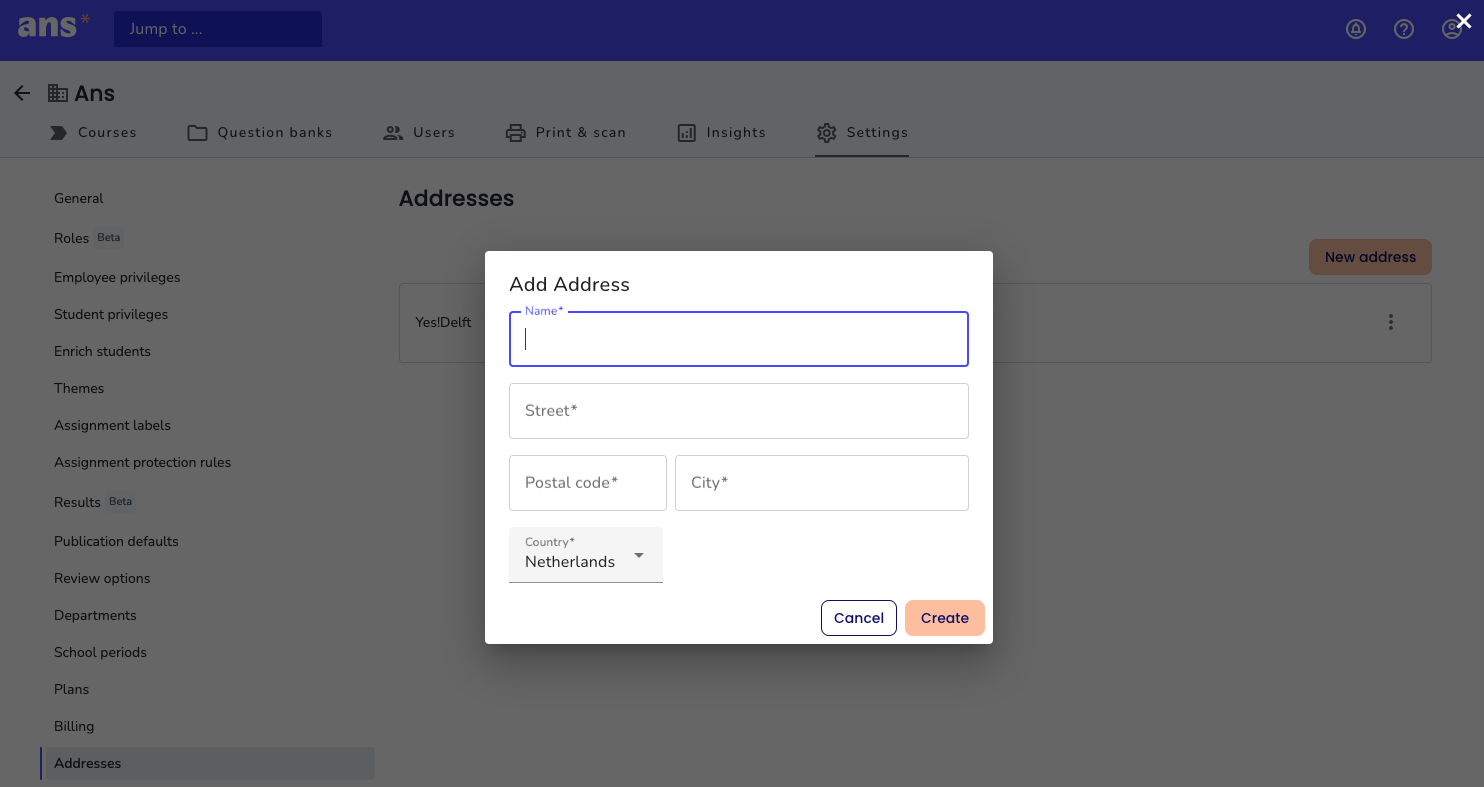Image resolution: width=1484 pixels, height=787 pixels.
Task: Click into the Street field
Action: (739, 411)
